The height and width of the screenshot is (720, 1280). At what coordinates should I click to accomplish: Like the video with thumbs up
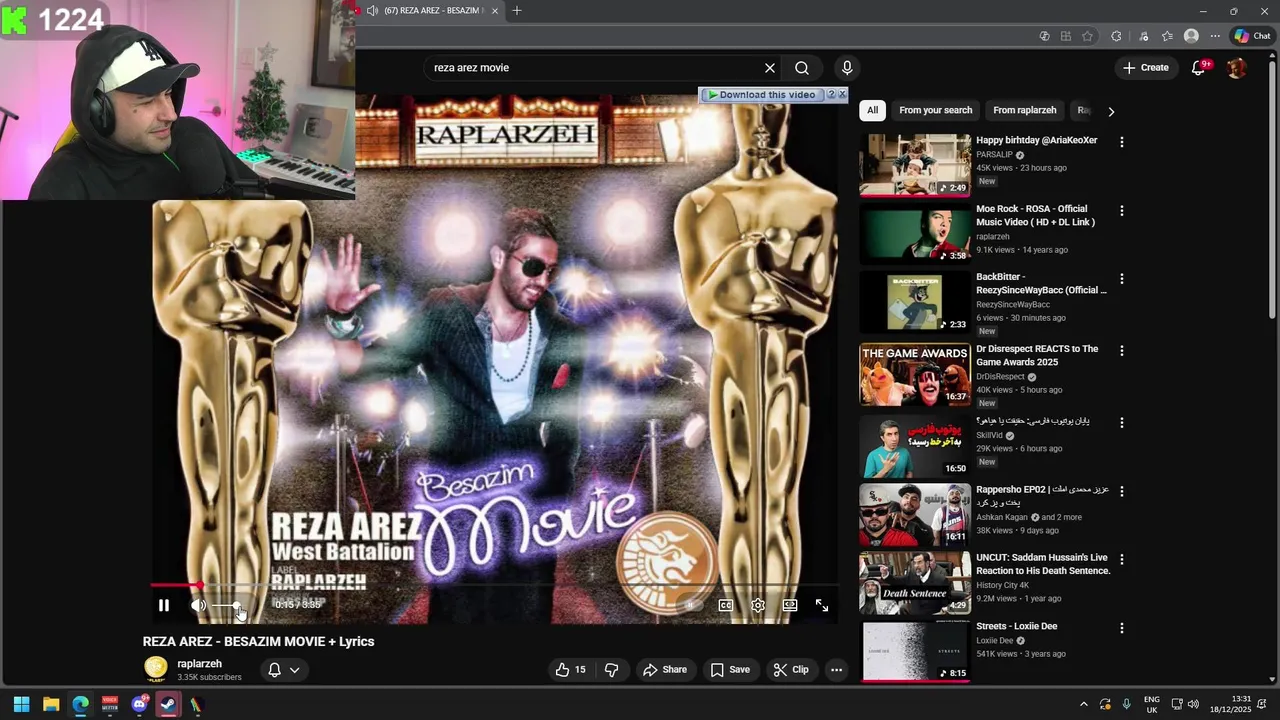click(570, 670)
